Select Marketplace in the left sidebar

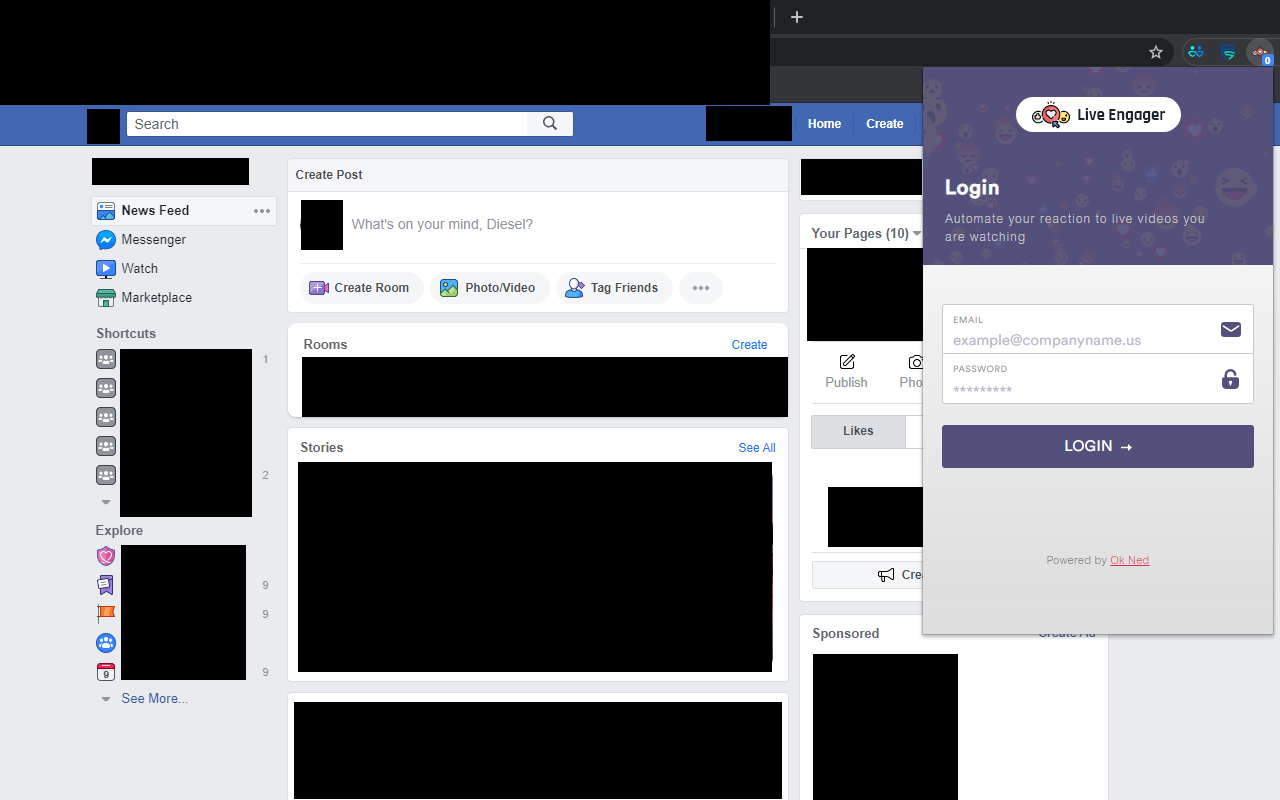(157, 297)
